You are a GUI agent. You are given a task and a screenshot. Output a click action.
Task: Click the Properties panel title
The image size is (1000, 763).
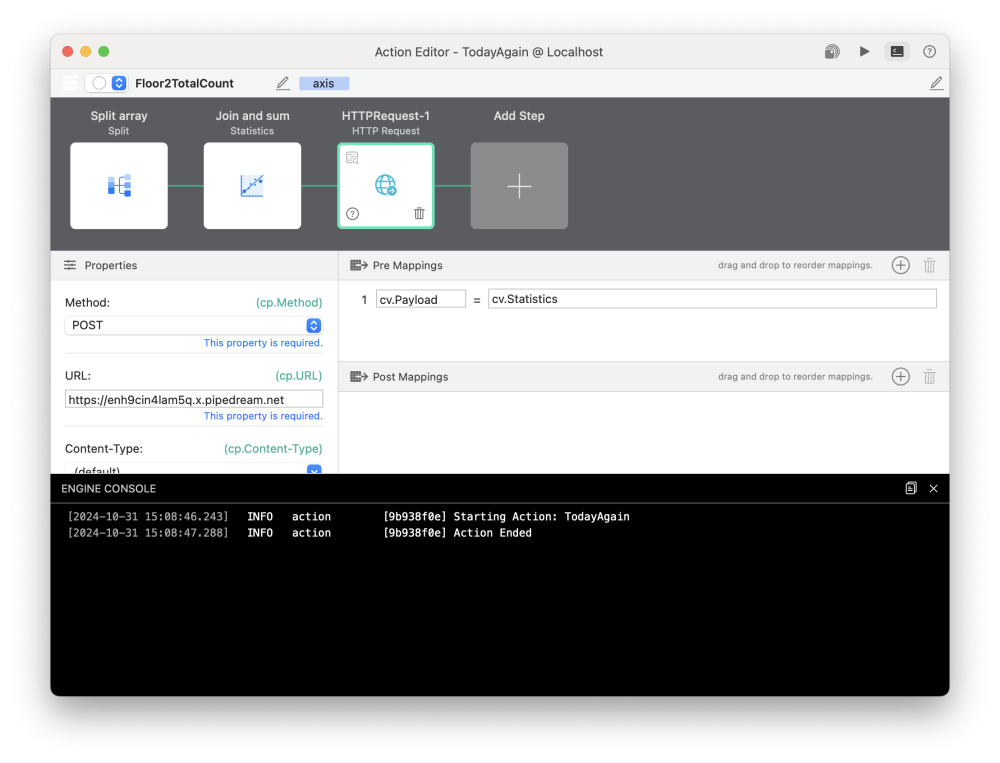pos(111,265)
